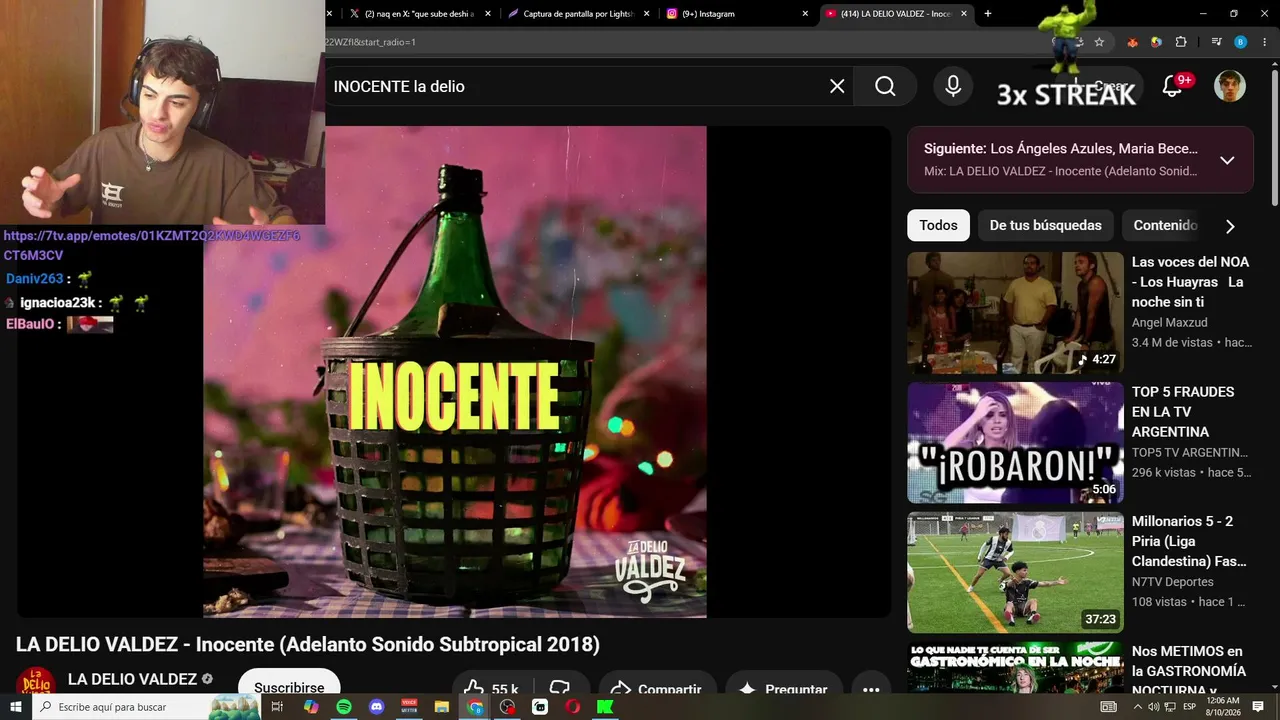Click the Suscribirse button

click(x=289, y=689)
